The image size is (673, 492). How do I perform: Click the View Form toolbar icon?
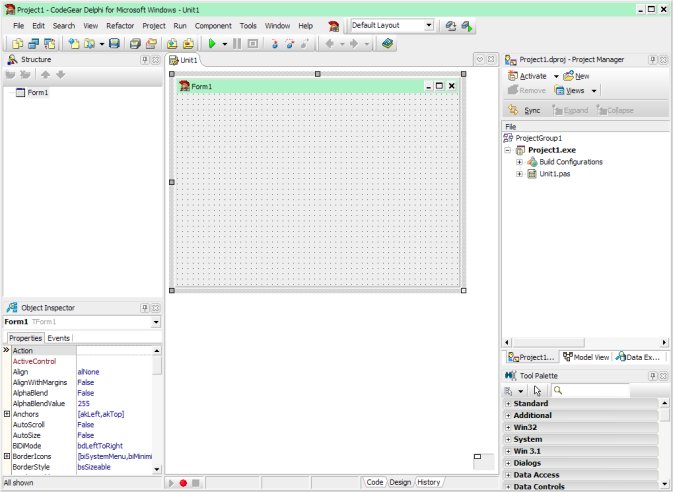[33, 44]
